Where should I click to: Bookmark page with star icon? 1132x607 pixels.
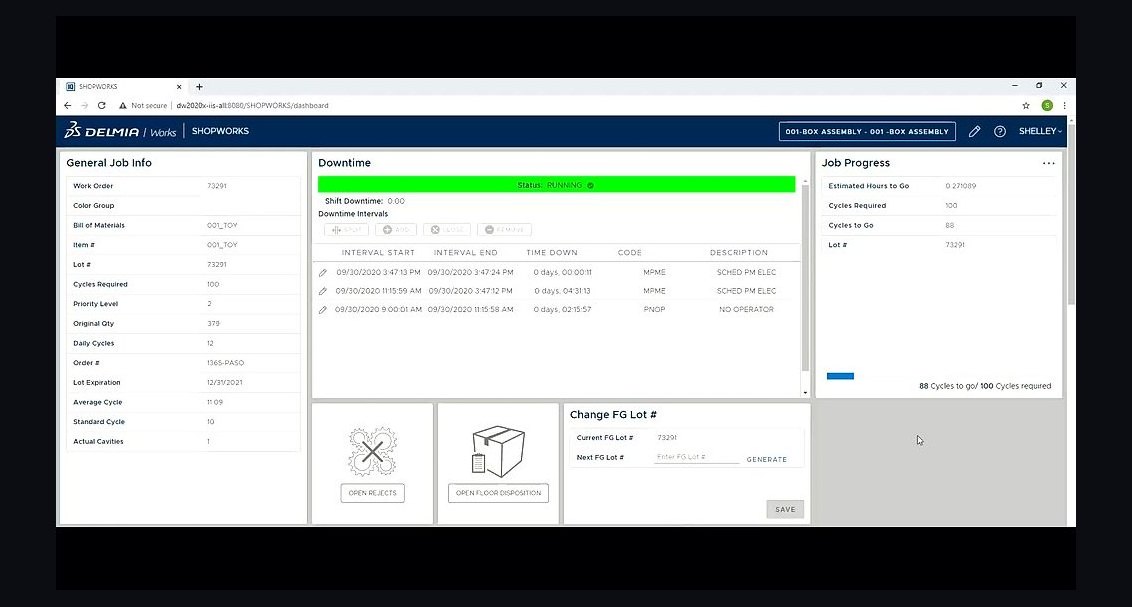point(1026,105)
